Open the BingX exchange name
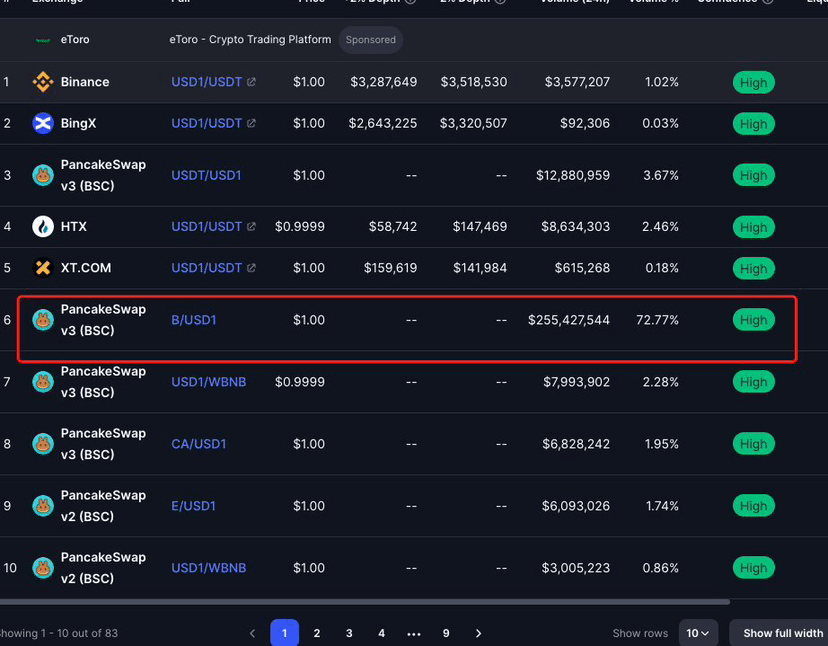Image resolution: width=828 pixels, height=646 pixels. 79,123
